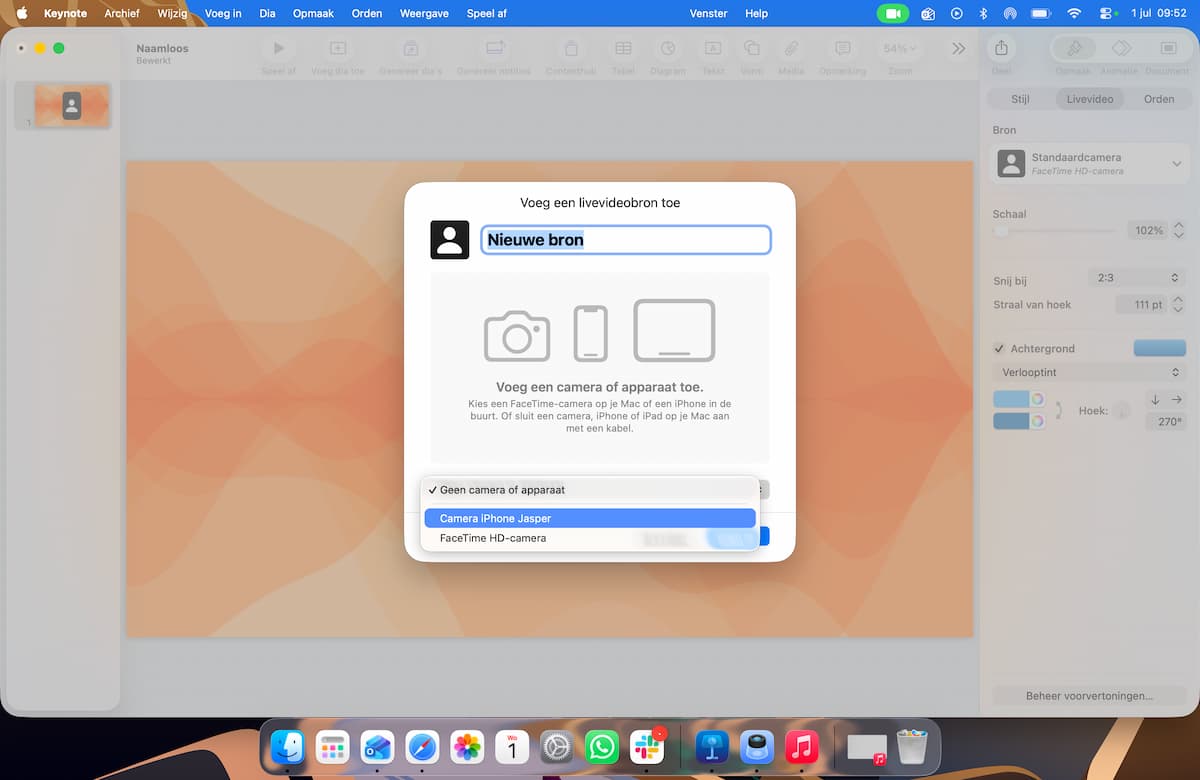Click the Nieuwe bron name field
The image size is (1200, 780).
(x=626, y=240)
